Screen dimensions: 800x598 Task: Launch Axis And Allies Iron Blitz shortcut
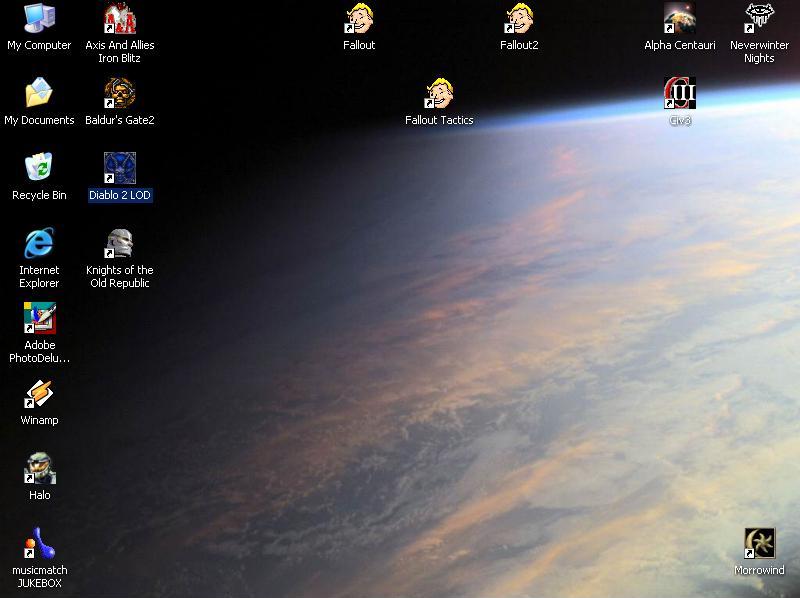point(120,19)
